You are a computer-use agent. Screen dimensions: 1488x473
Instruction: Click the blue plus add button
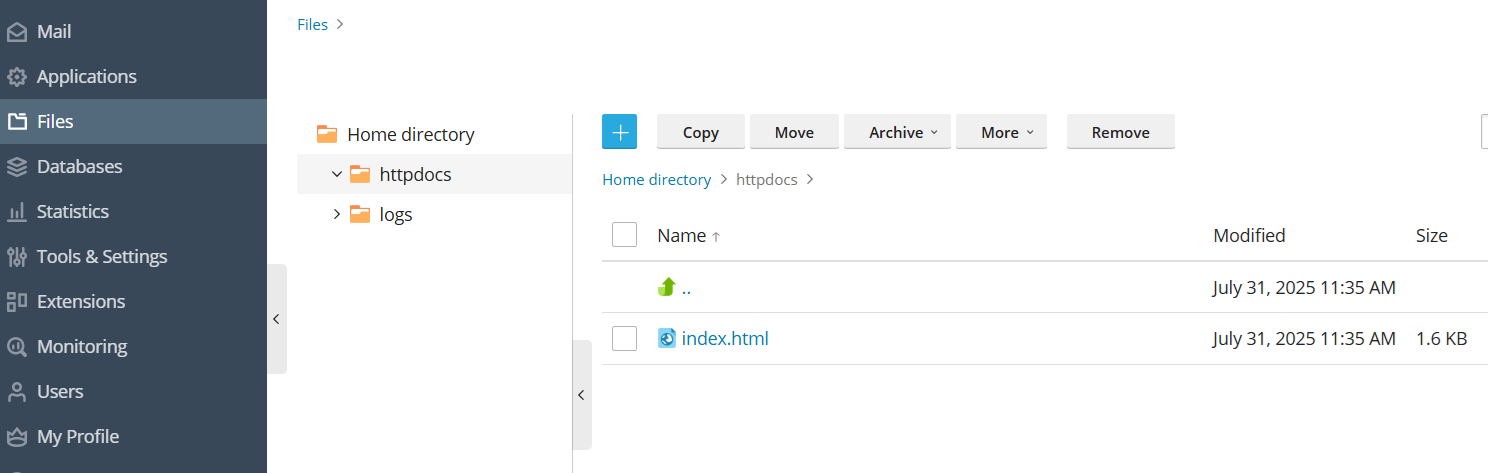point(619,132)
